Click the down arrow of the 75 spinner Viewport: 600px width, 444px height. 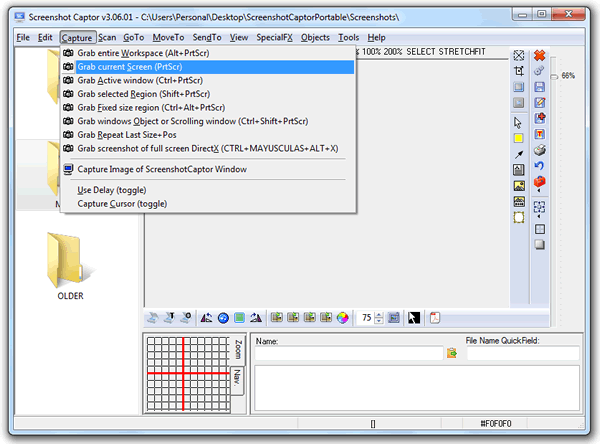pos(379,321)
